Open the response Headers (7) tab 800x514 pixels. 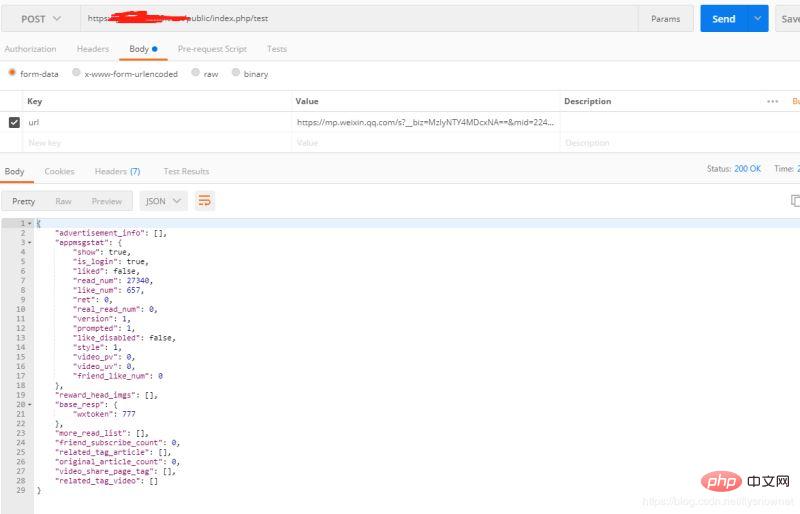117,172
